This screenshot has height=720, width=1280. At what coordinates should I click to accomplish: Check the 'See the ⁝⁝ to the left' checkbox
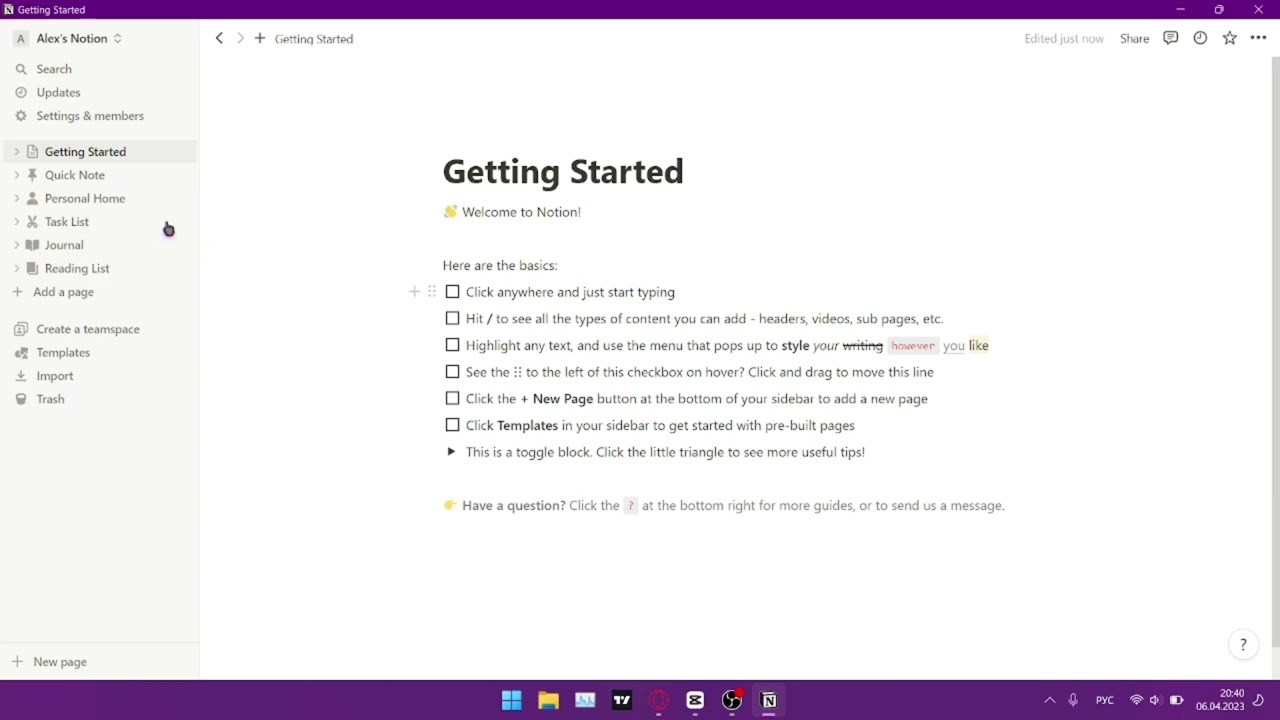pos(452,372)
